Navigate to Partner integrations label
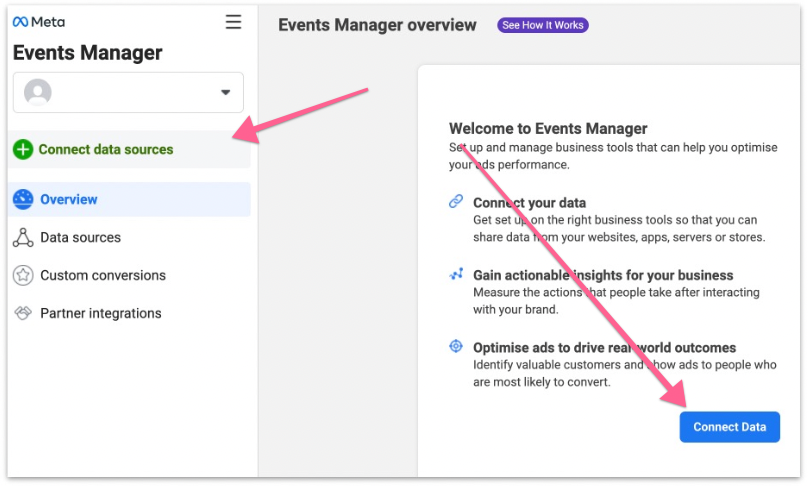Image resolution: width=808 pixels, height=486 pixels. click(x=100, y=313)
